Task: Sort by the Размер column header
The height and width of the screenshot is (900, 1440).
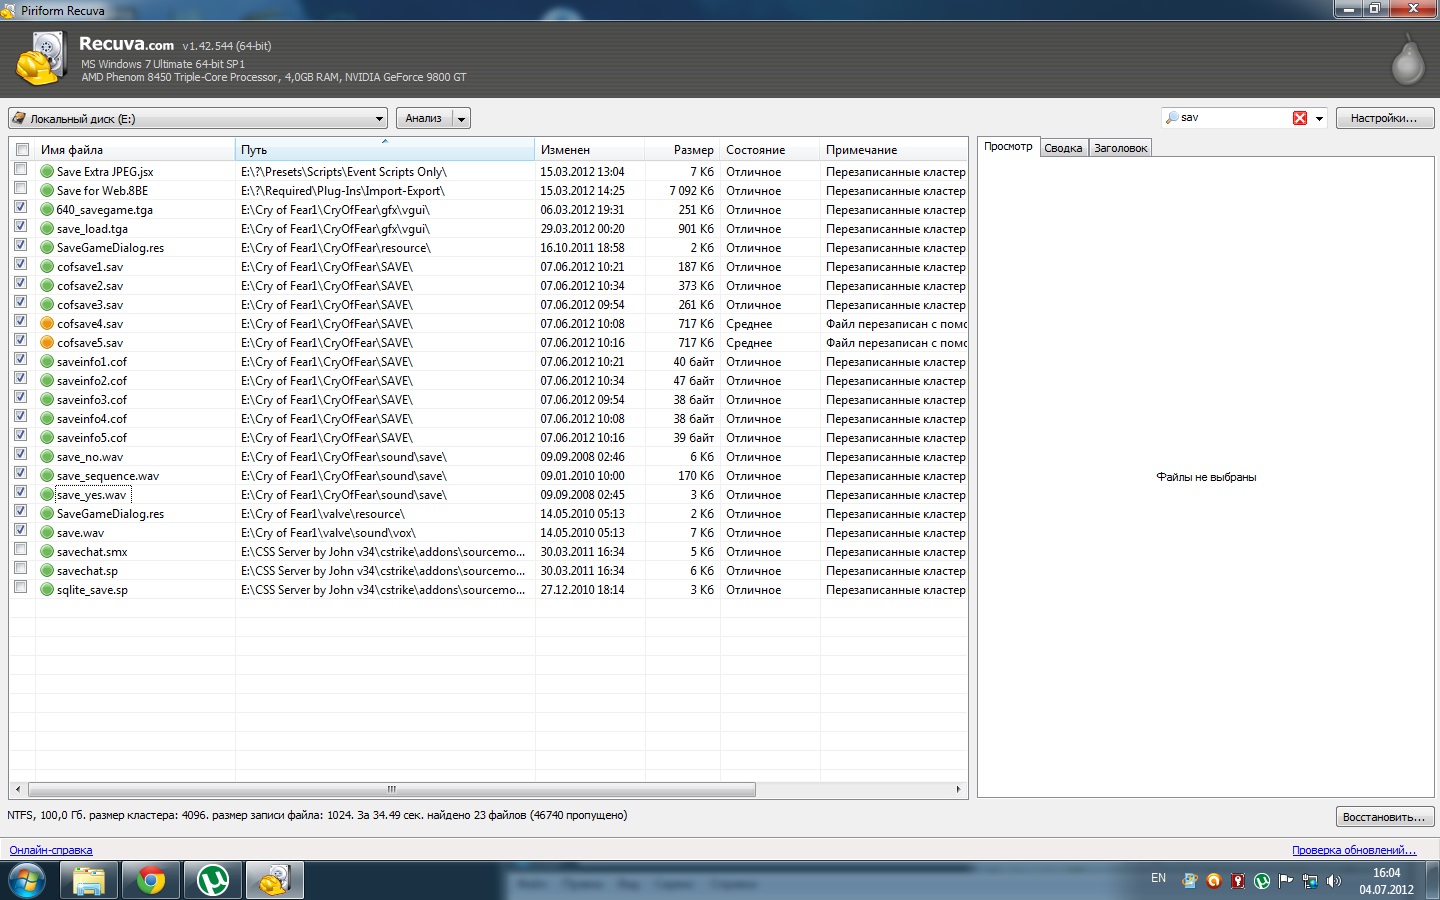Action: pos(683,150)
